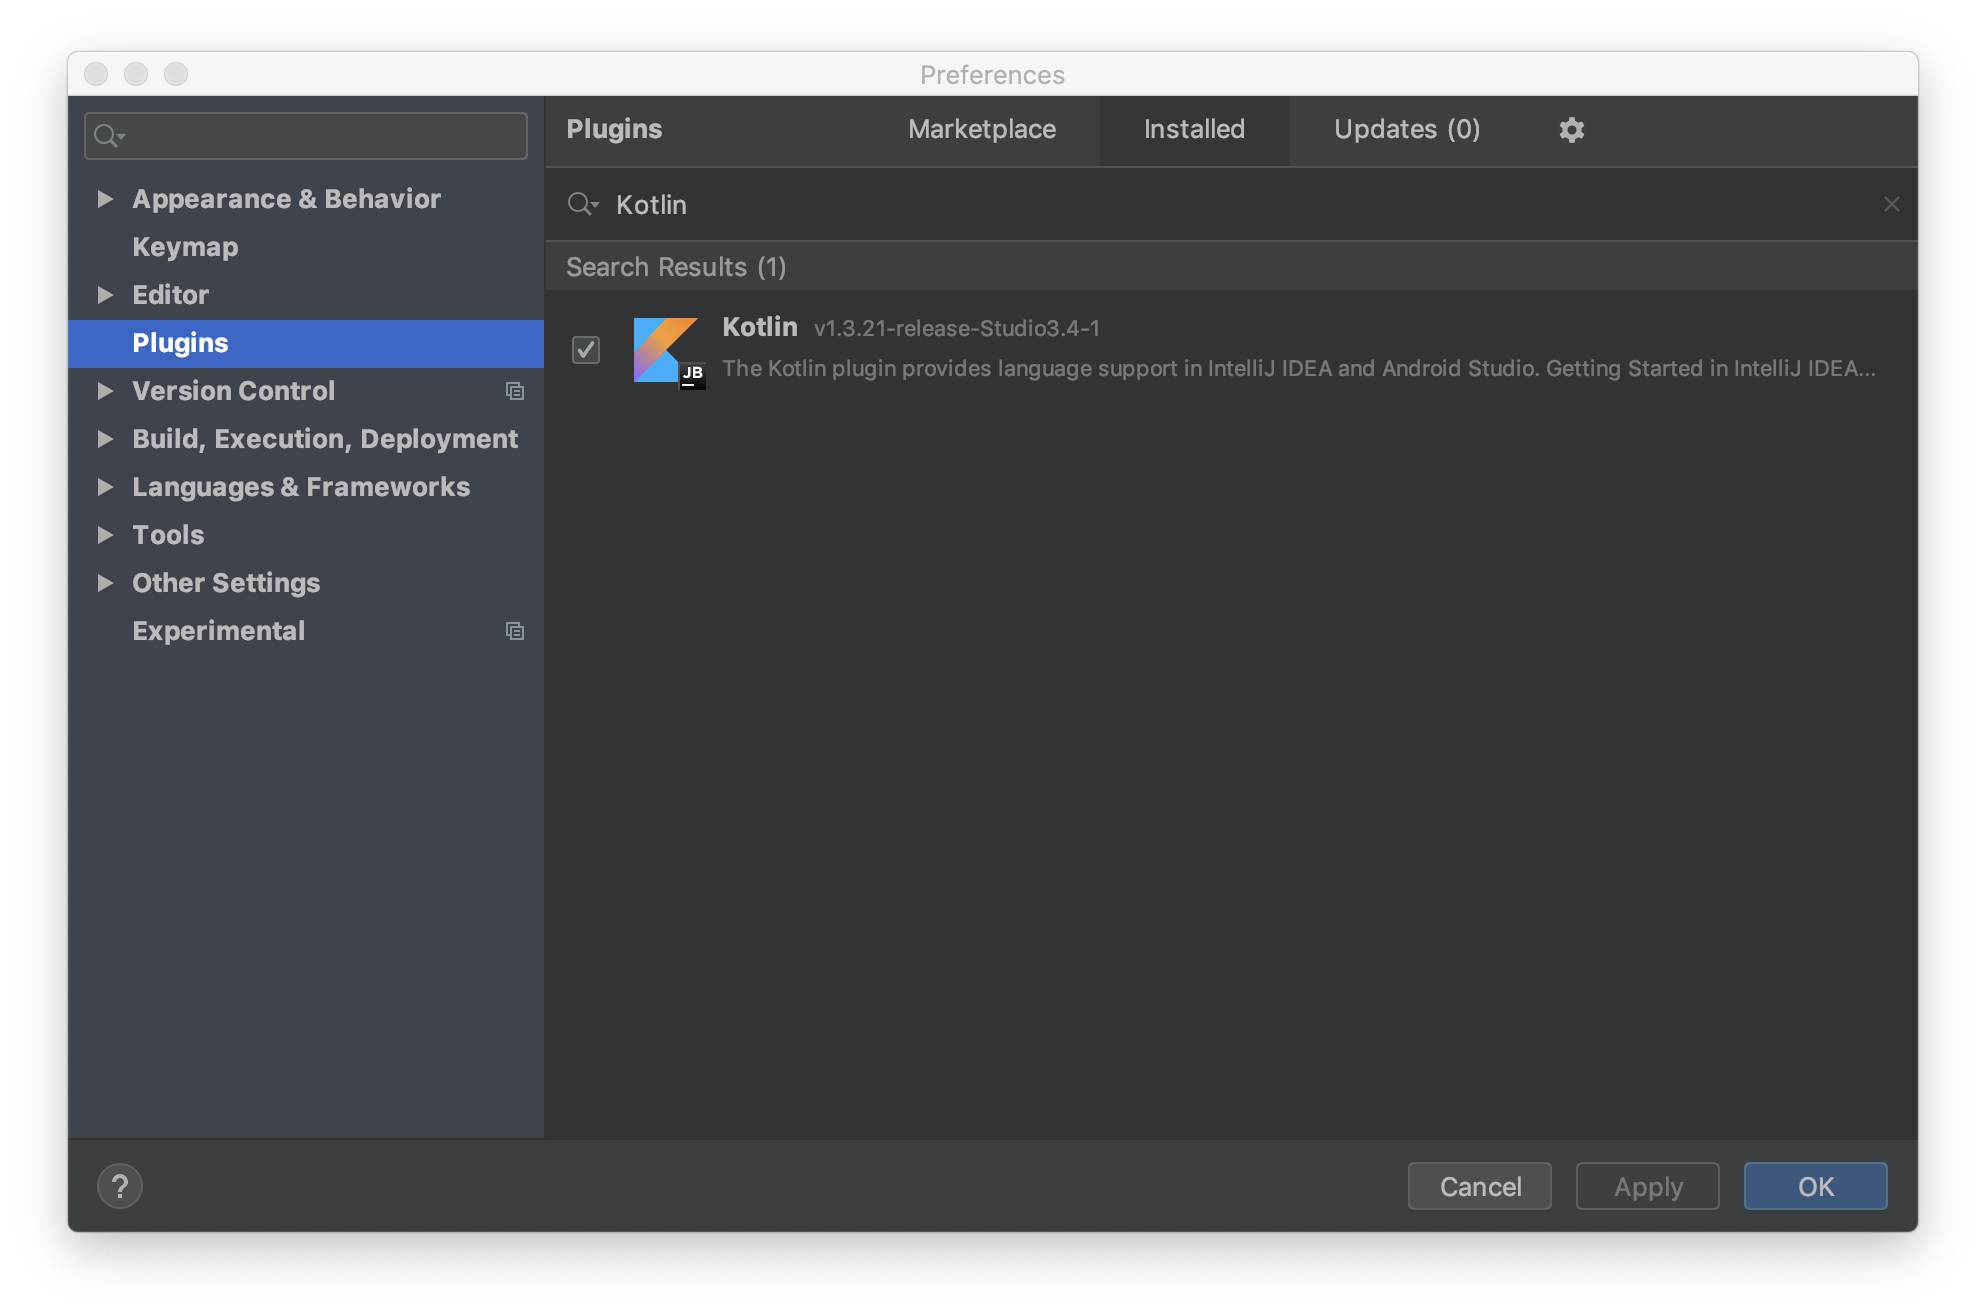Expand Appearance & Behavior section
This screenshot has height=1316, width=1986.
pyautogui.click(x=105, y=199)
